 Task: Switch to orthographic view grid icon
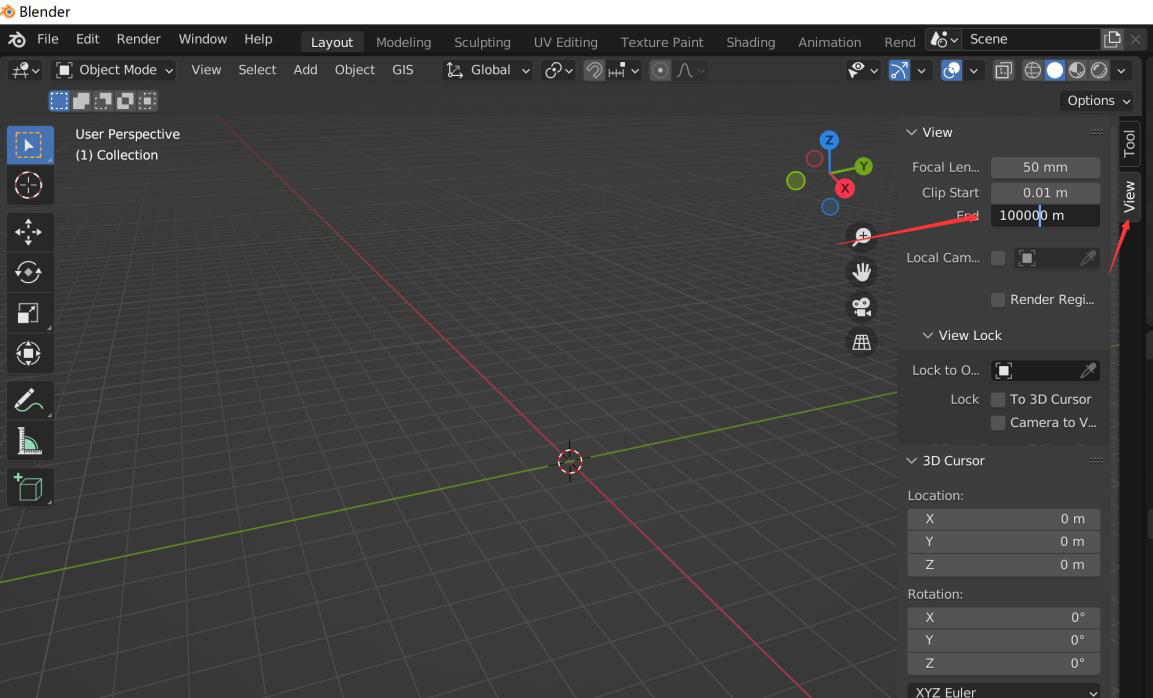click(x=862, y=342)
